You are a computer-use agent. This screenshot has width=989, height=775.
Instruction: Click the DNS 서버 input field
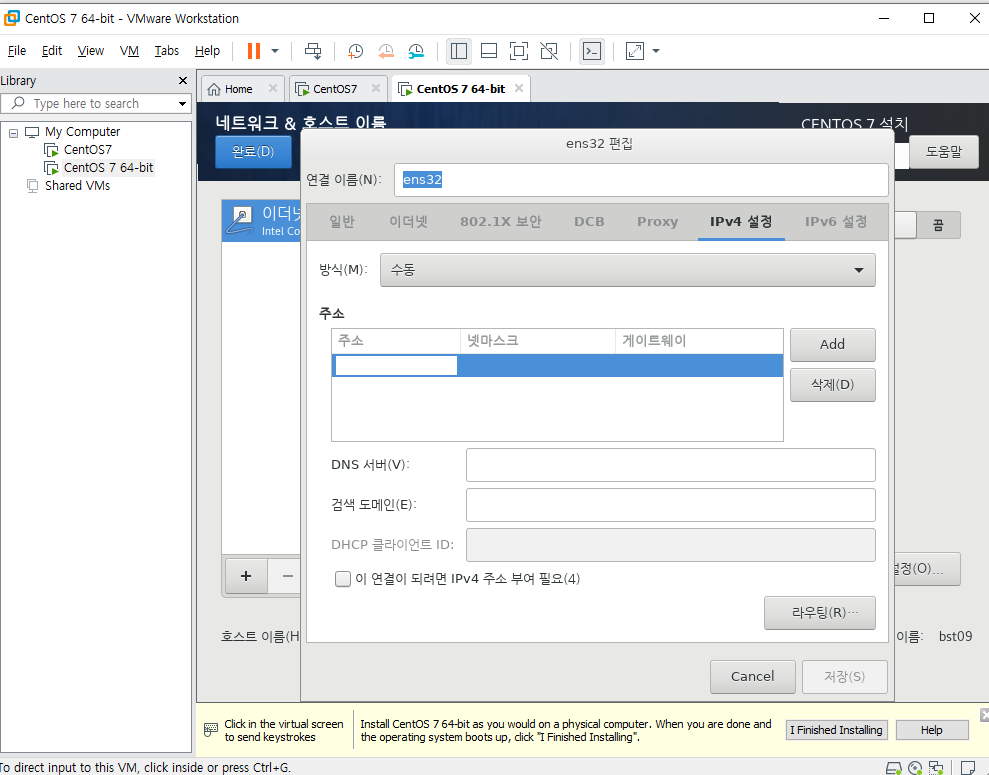pyautogui.click(x=670, y=465)
